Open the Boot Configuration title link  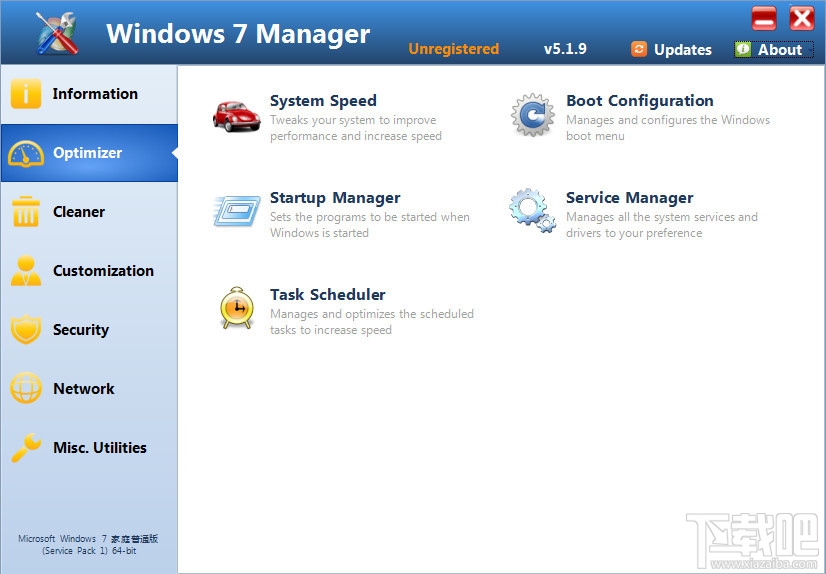pyautogui.click(x=640, y=101)
